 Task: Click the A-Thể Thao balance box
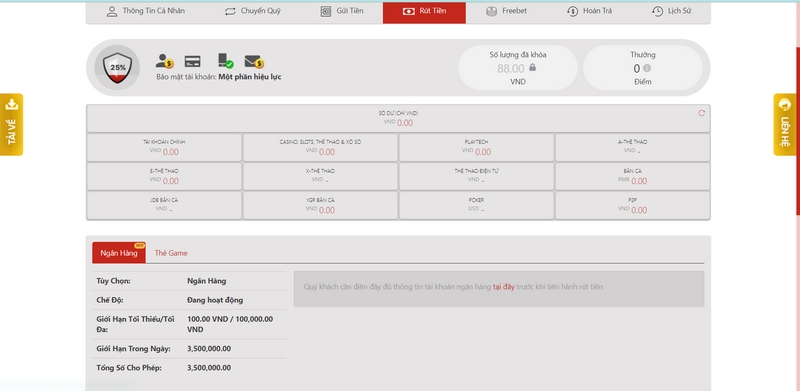pos(633,148)
